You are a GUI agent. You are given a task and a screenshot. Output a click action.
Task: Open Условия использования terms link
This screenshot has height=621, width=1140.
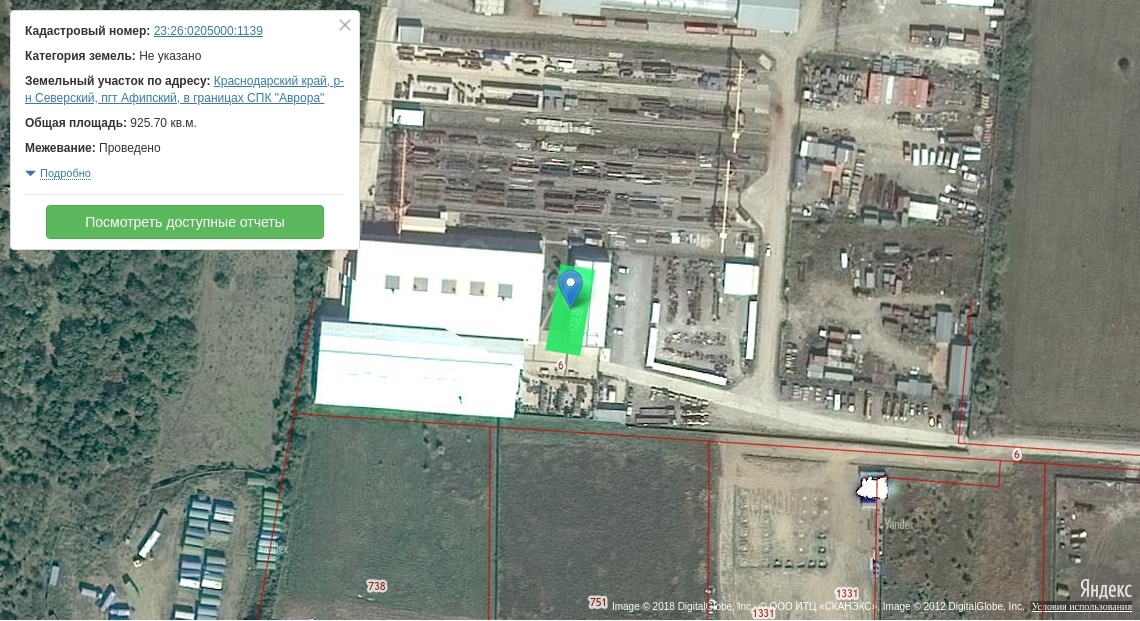[x=1081, y=607]
